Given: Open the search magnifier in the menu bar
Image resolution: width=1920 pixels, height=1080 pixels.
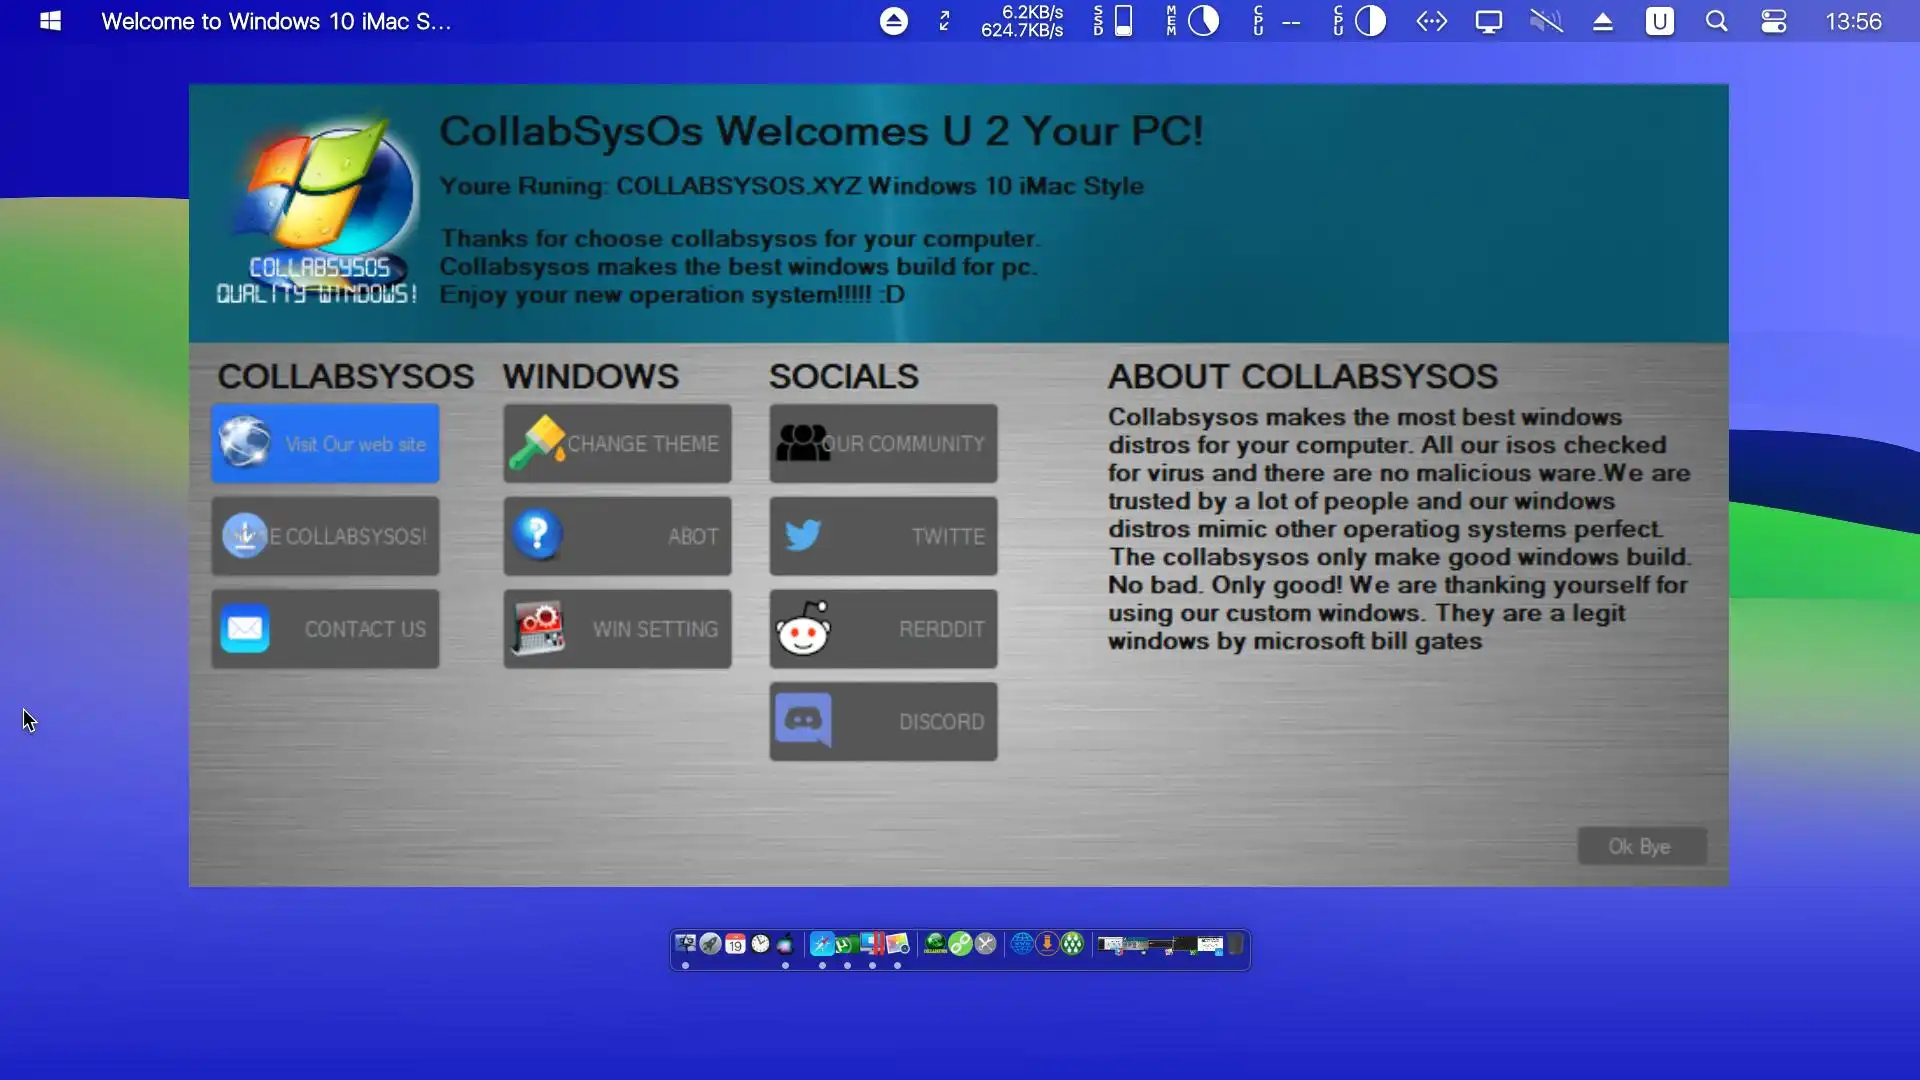Looking at the screenshot, I should click(1716, 21).
